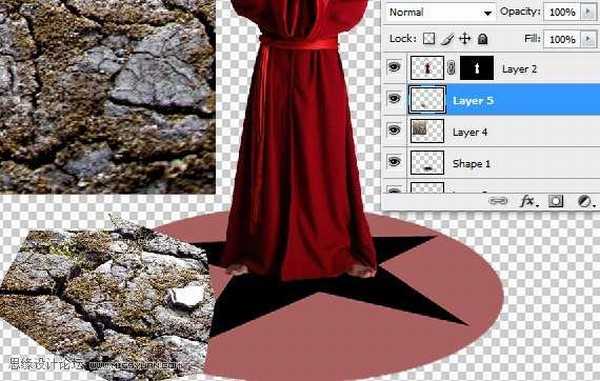Open the Opacity slider arrow

[588, 12]
